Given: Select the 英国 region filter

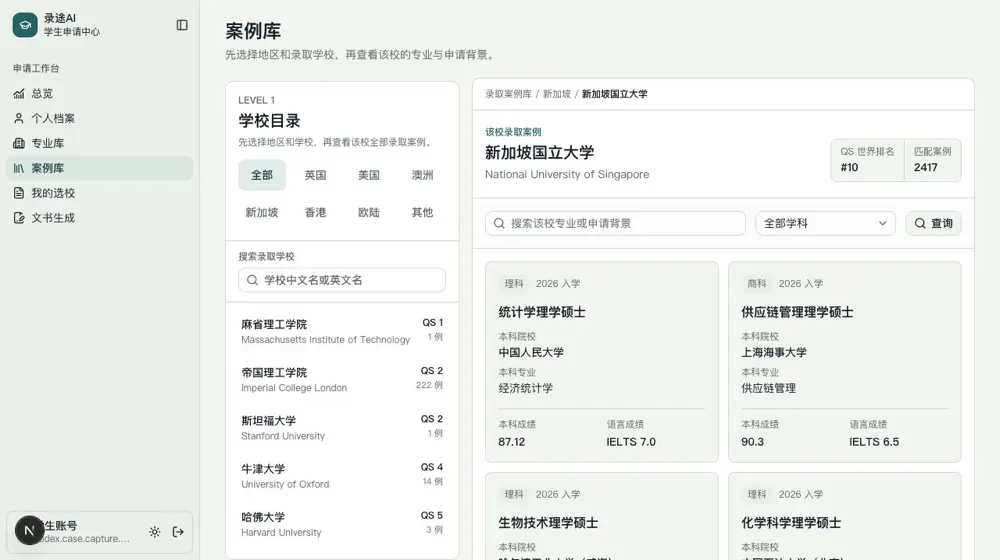Looking at the screenshot, I should tap(315, 175).
